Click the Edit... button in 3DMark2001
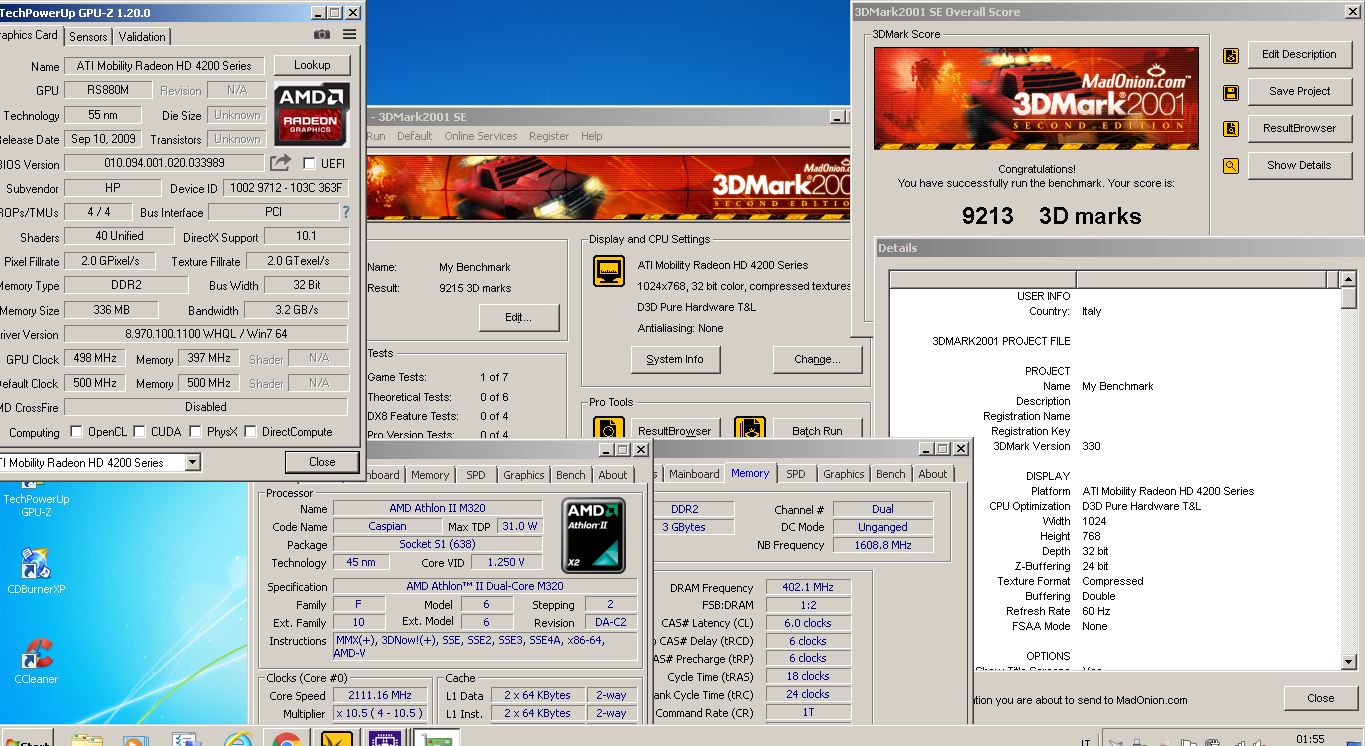This screenshot has width=1365, height=746. (518, 318)
